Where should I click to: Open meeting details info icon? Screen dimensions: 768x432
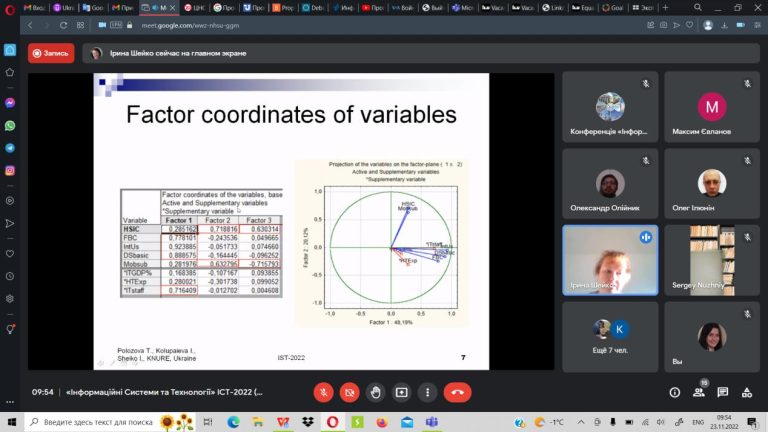coord(674,392)
